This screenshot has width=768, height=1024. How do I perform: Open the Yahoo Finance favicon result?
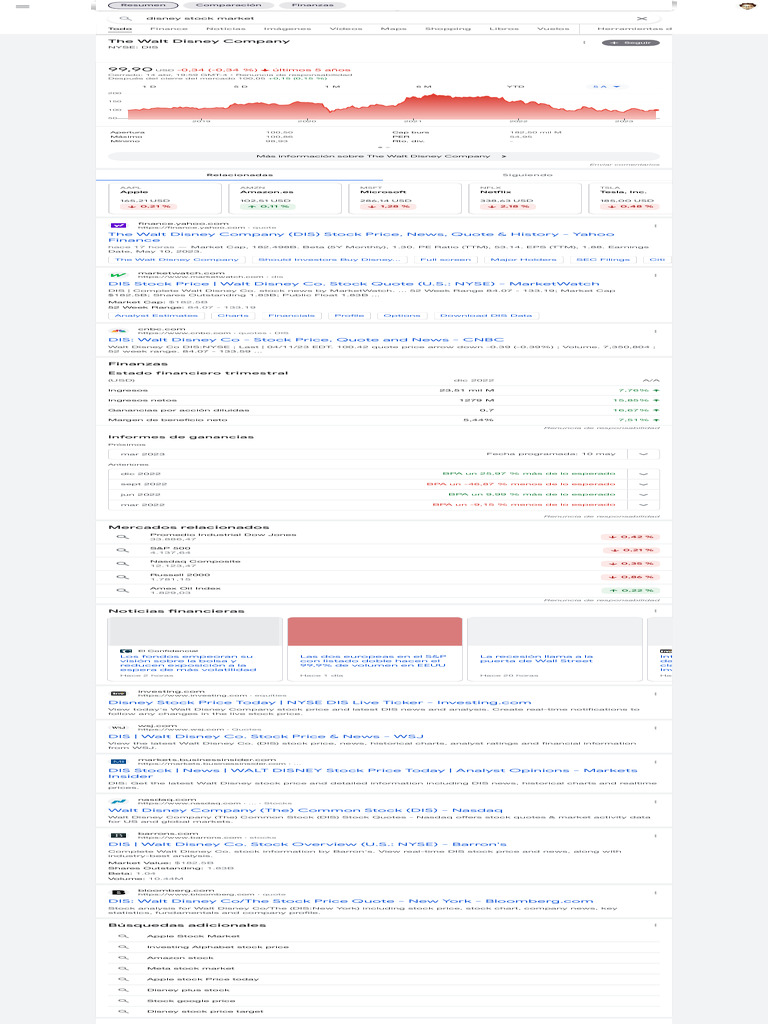tap(118, 225)
